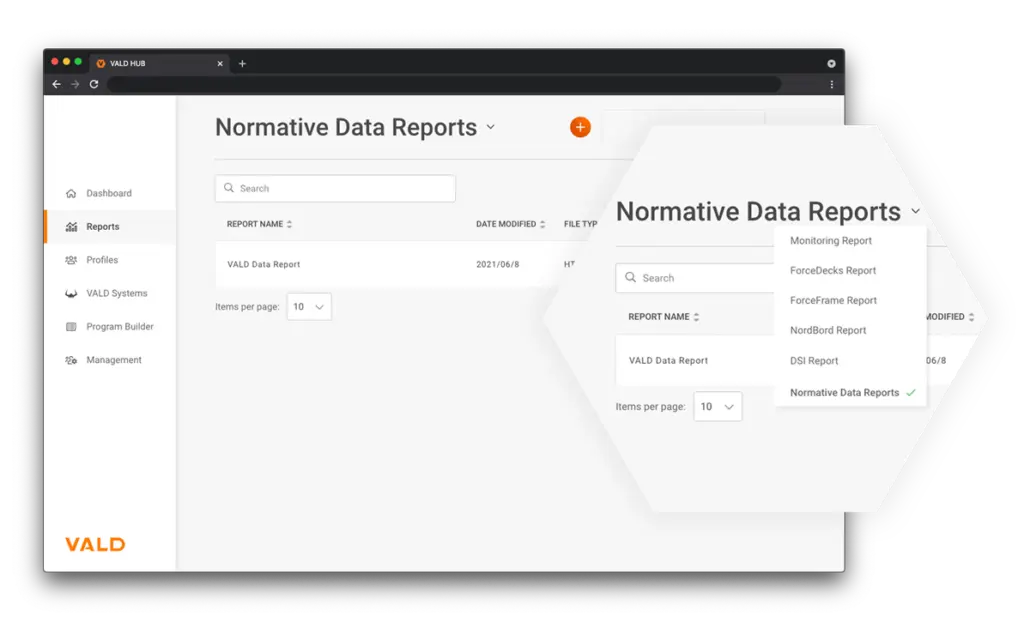
Task: Select ForceFrame Report menu option
Action: [832, 301]
